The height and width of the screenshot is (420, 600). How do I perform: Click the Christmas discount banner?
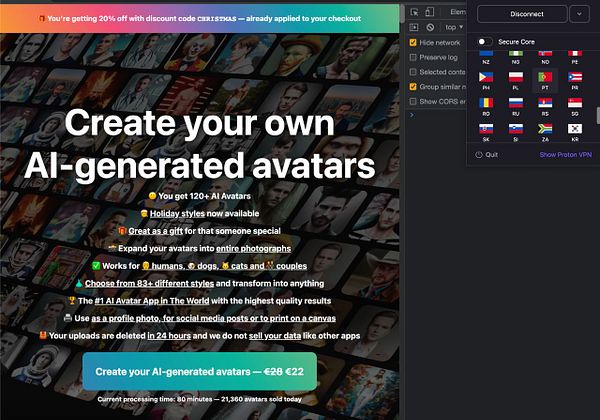tap(199, 18)
